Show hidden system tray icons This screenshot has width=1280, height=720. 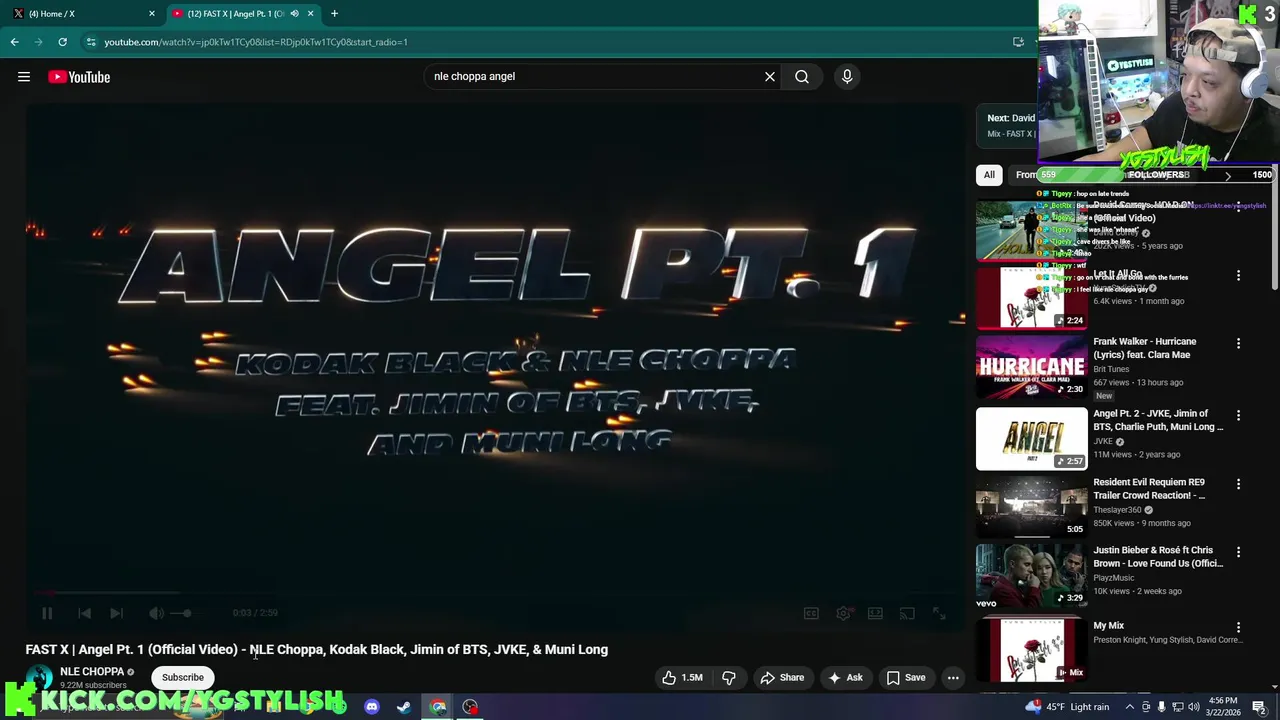tap(1130, 707)
